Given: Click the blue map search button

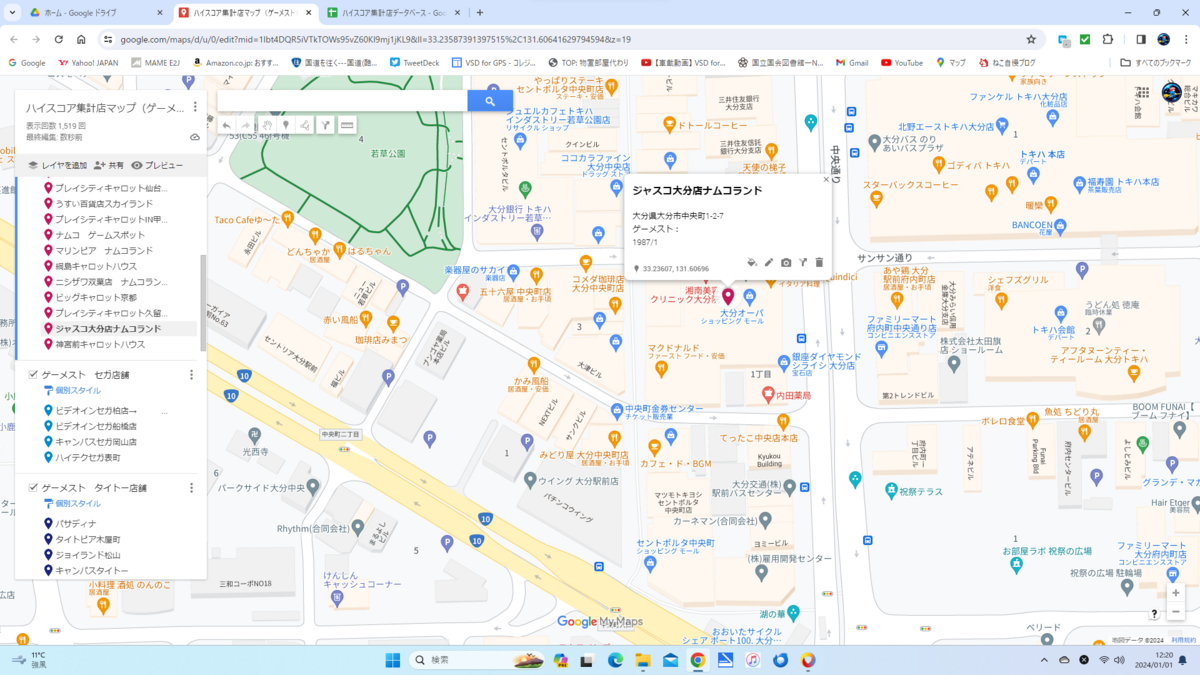Looking at the screenshot, I should point(490,101).
